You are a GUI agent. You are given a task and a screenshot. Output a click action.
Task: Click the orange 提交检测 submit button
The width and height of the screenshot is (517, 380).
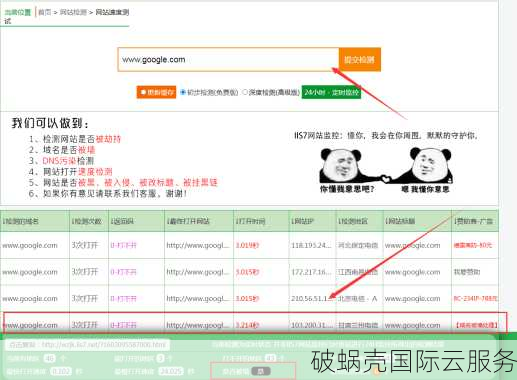(360, 60)
